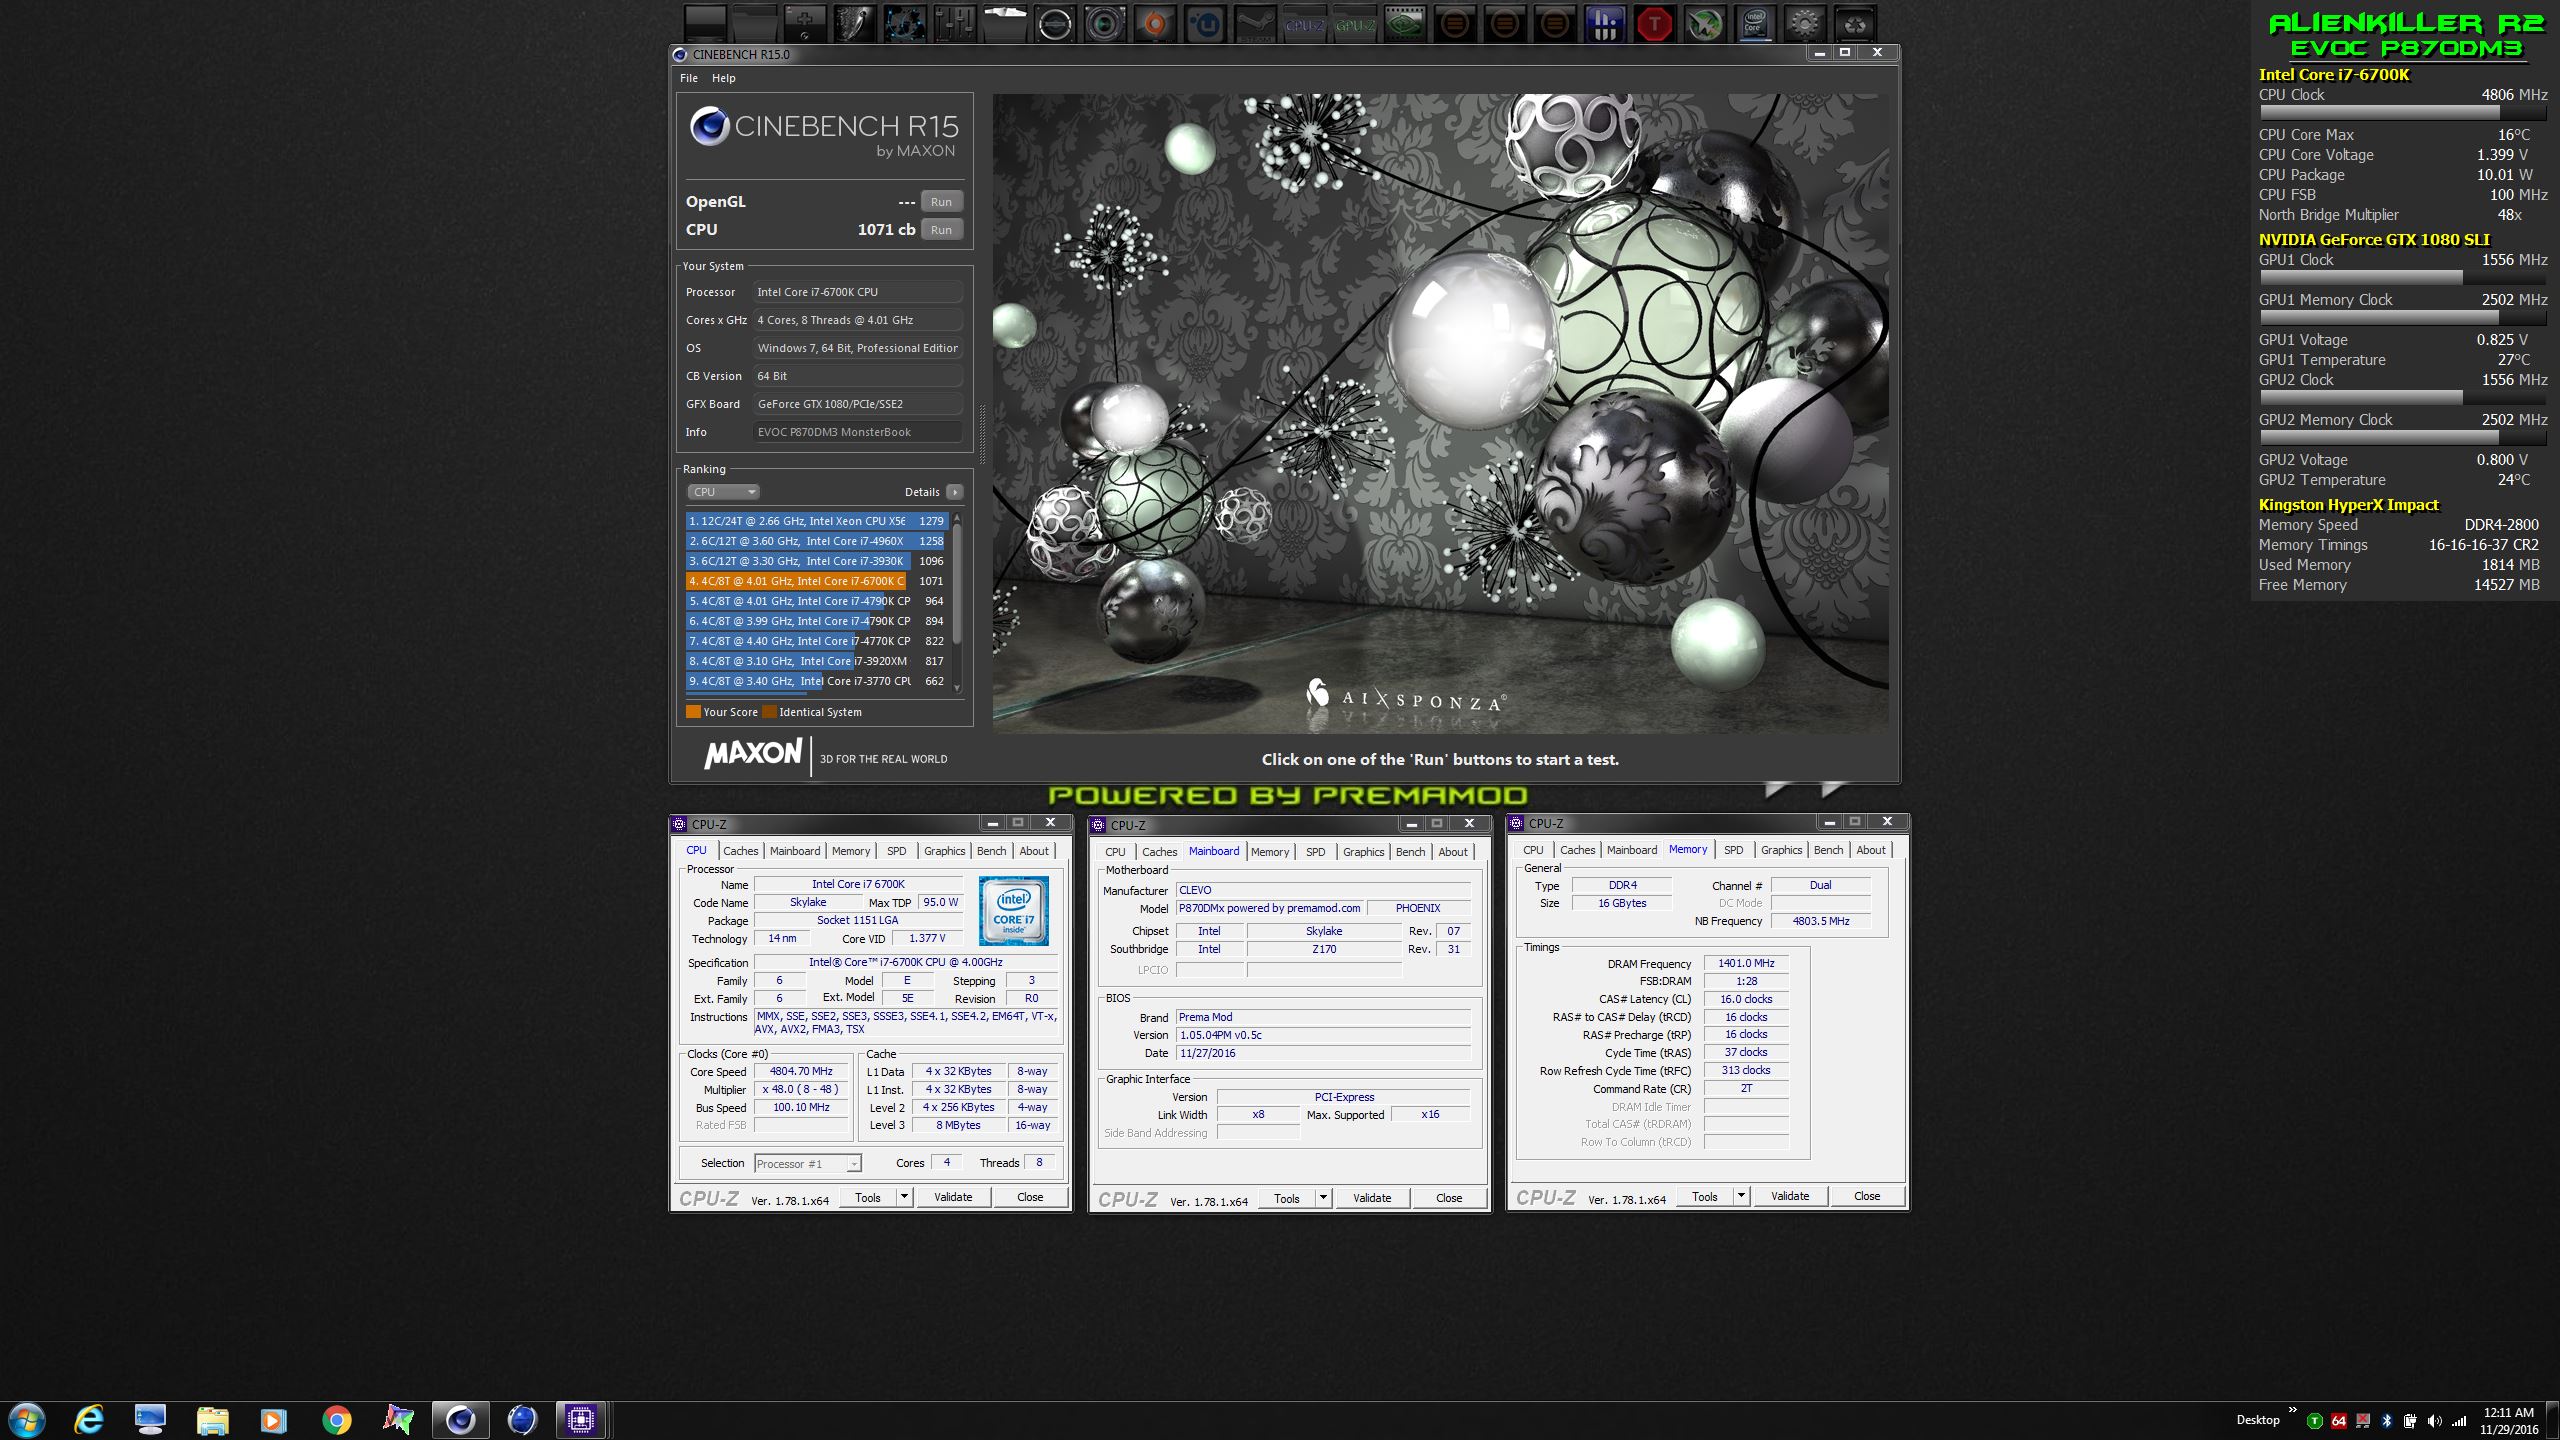
Task: Select ranking row 5 i7-4790K score 964
Action: [x=816, y=601]
